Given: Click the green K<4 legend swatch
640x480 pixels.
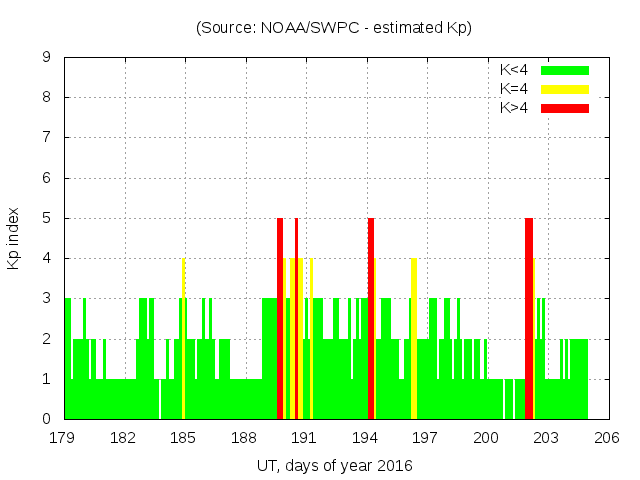Looking at the screenshot, I should point(565,70).
